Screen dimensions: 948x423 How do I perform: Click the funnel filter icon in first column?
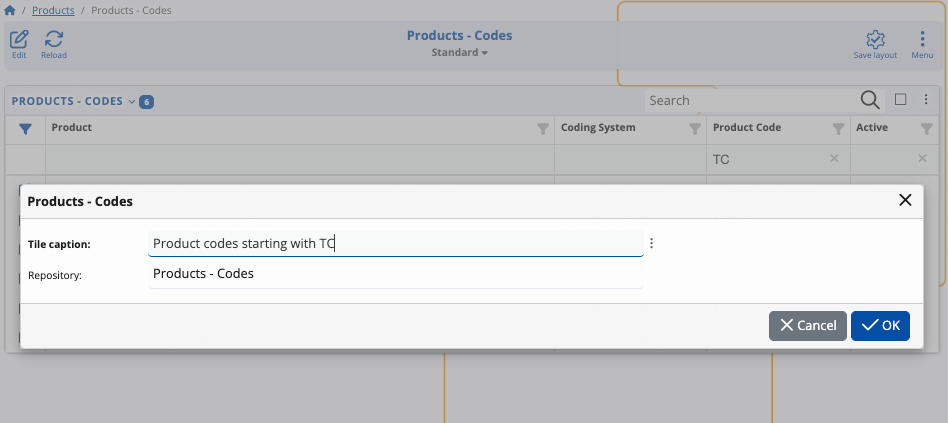[x=26, y=128]
